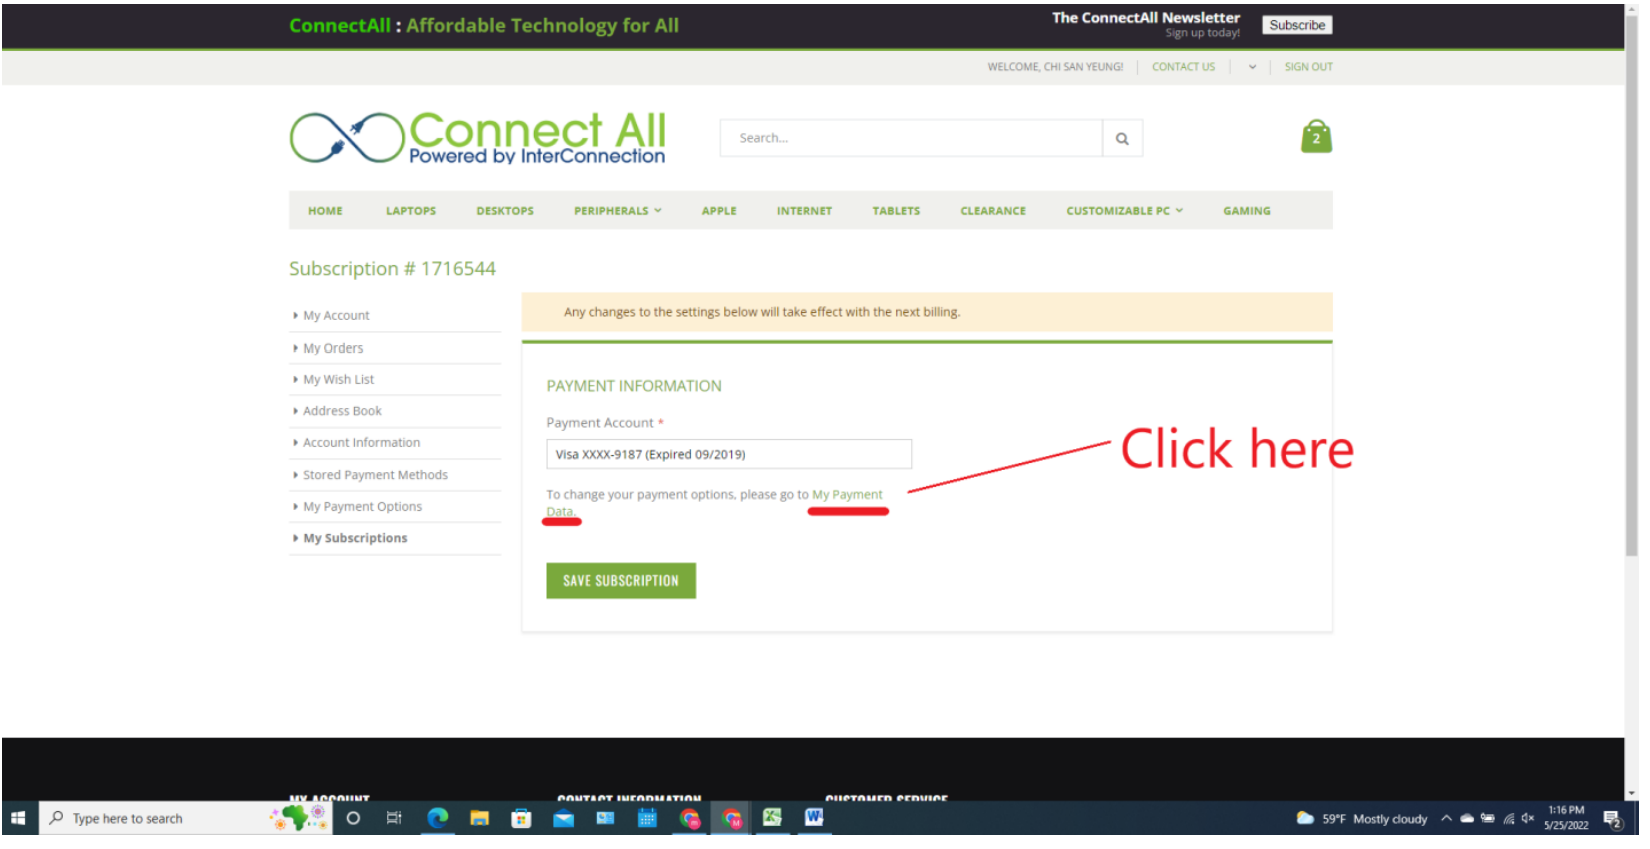Screen dimensions: 1650x849
Task: Open account dropdown arrow beside Contact Us
Action: point(1252,67)
